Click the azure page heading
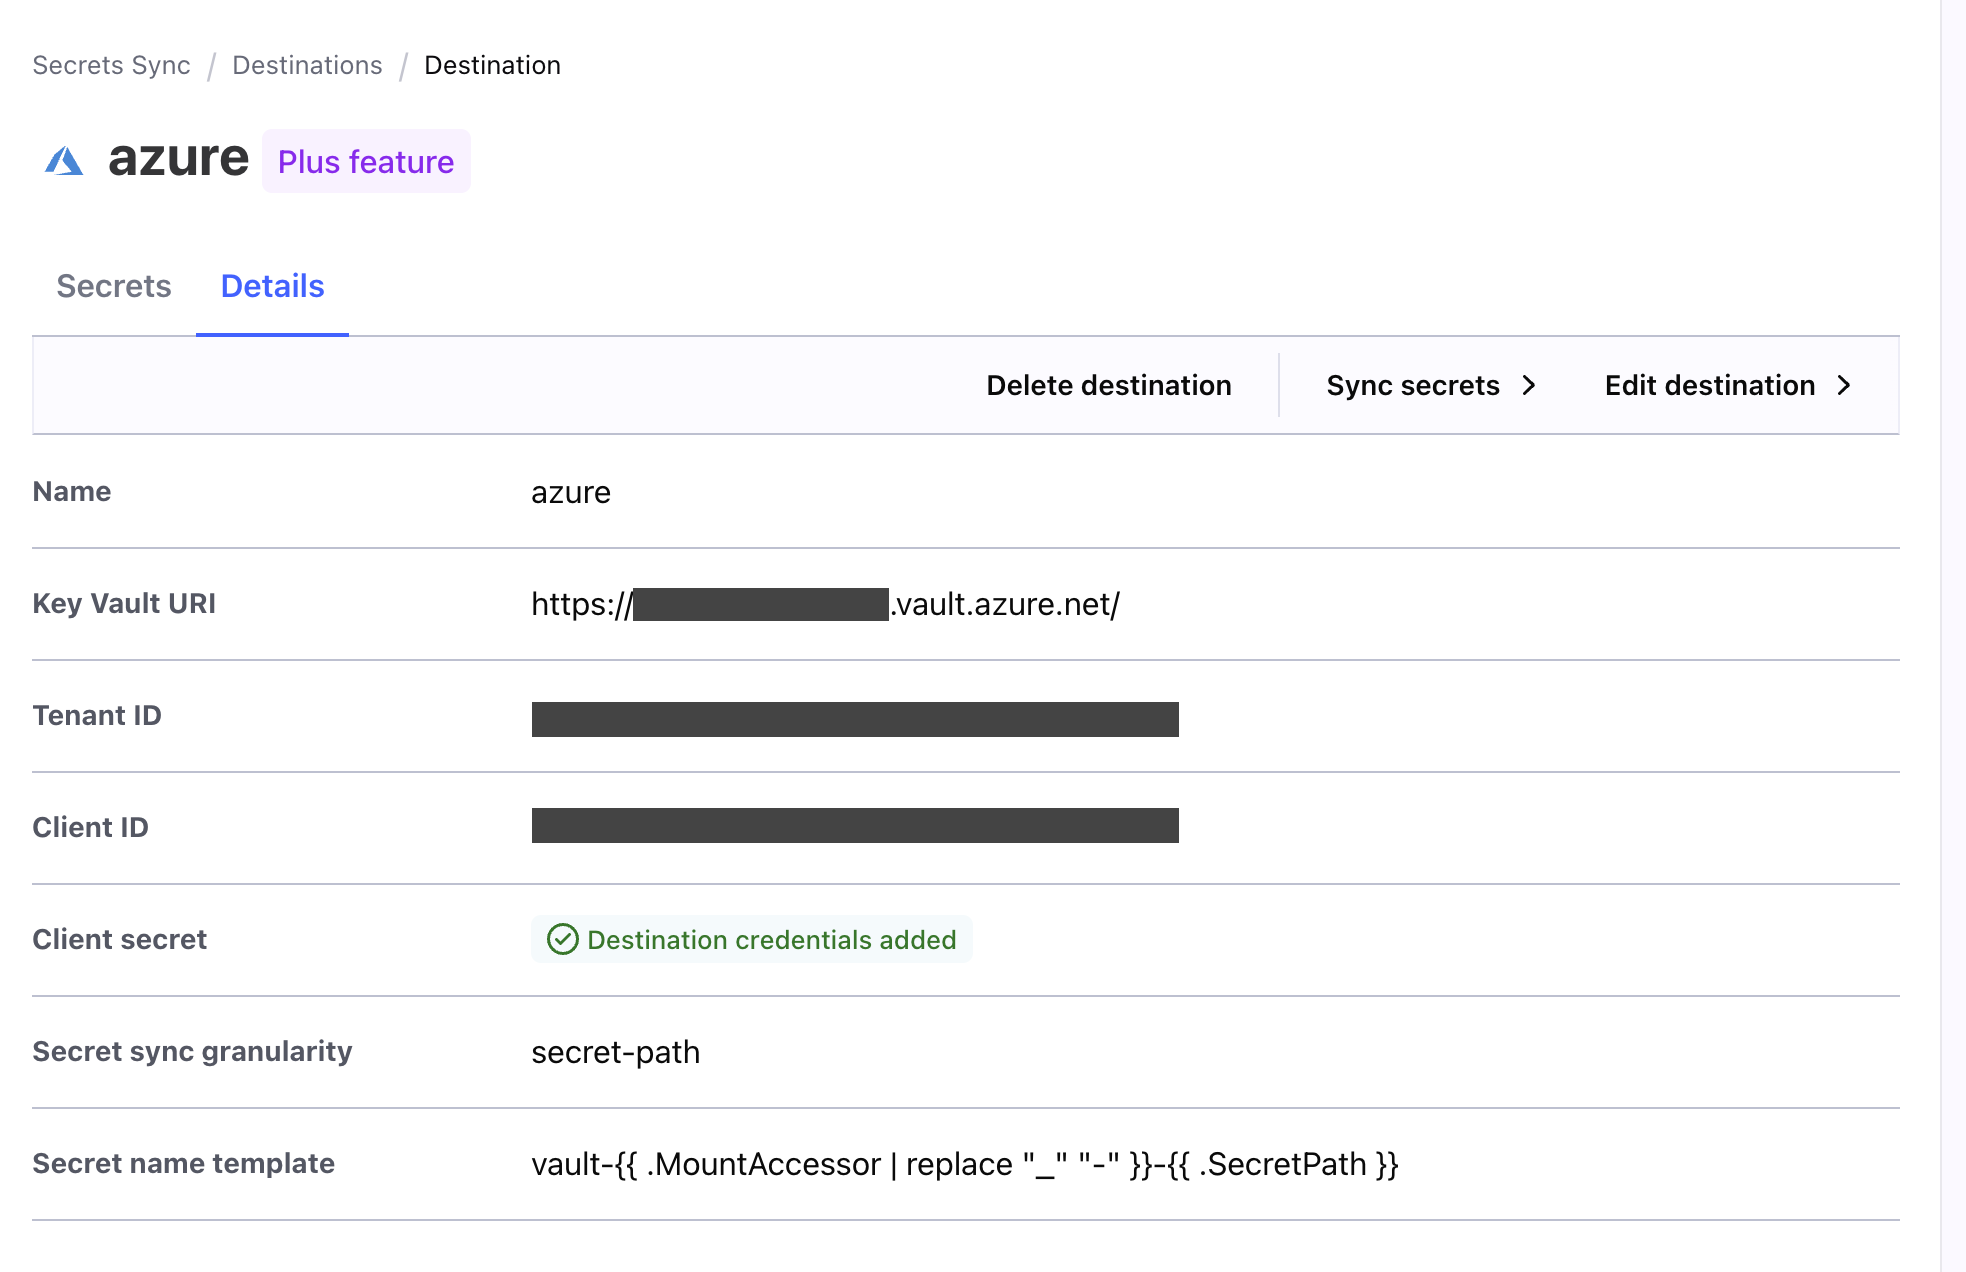Viewport: 1966px width, 1272px height. tap(178, 158)
